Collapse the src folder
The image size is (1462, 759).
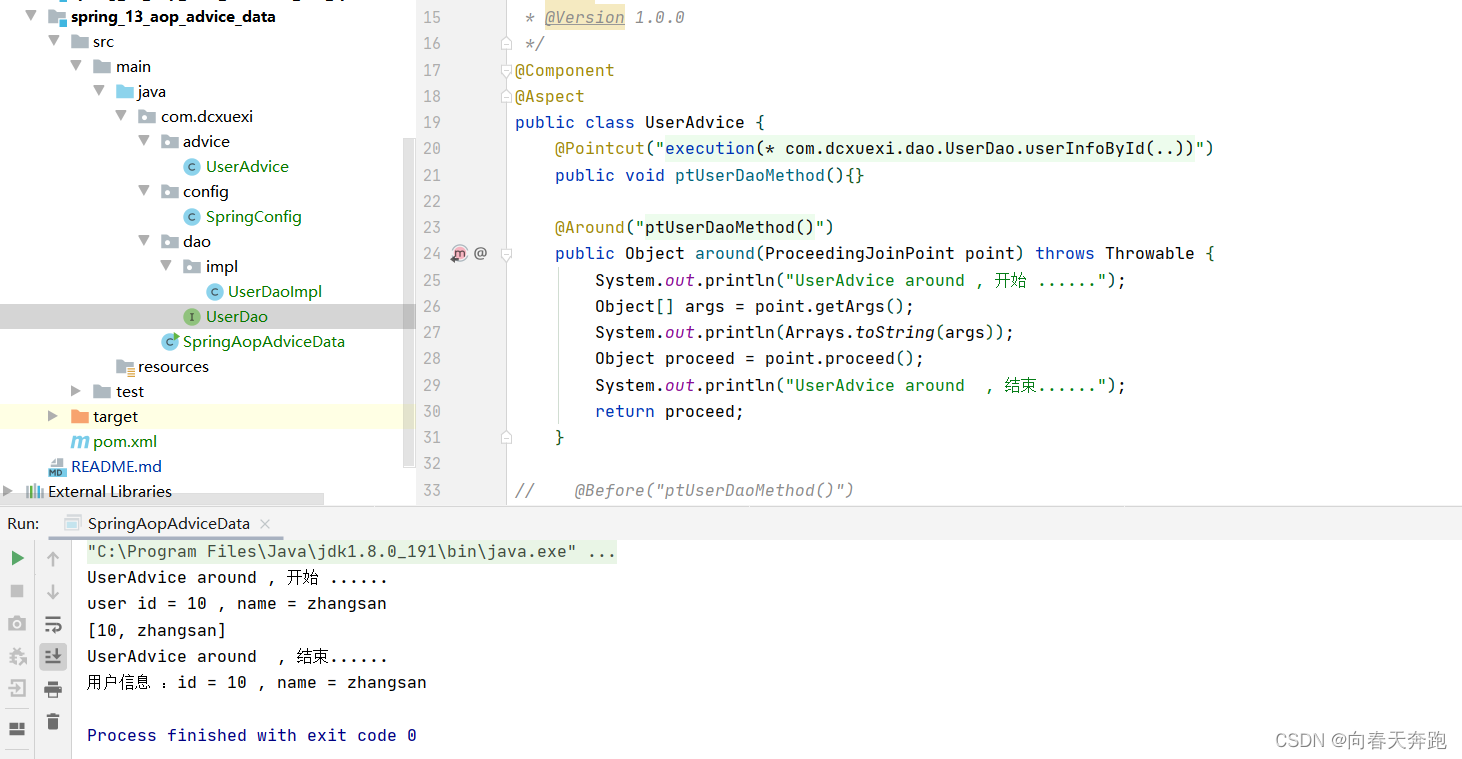pyautogui.click(x=53, y=41)
